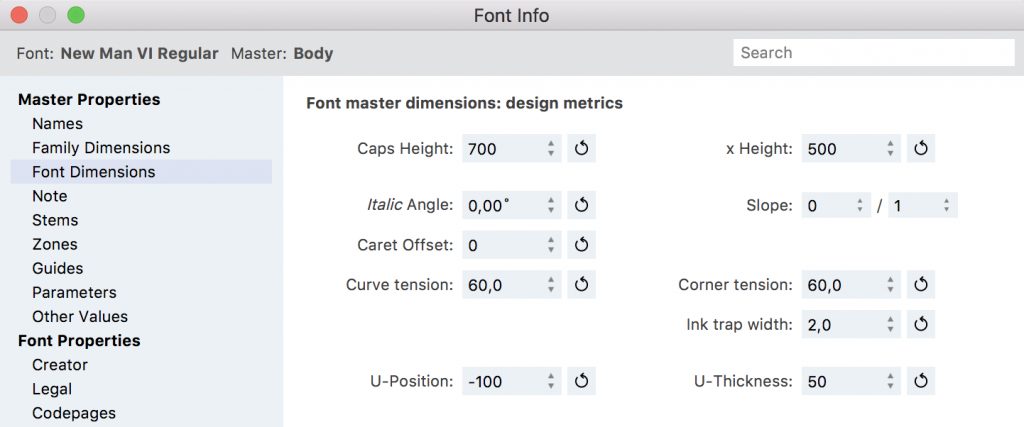The height and width of the screenshot is (427, 1024).
Task: Click the x Height input field
Action: [x=841, y=149]
